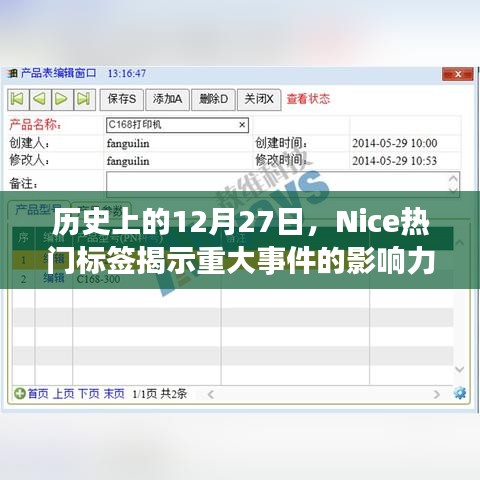Select row number 2 in the grid

pos(23,279)
